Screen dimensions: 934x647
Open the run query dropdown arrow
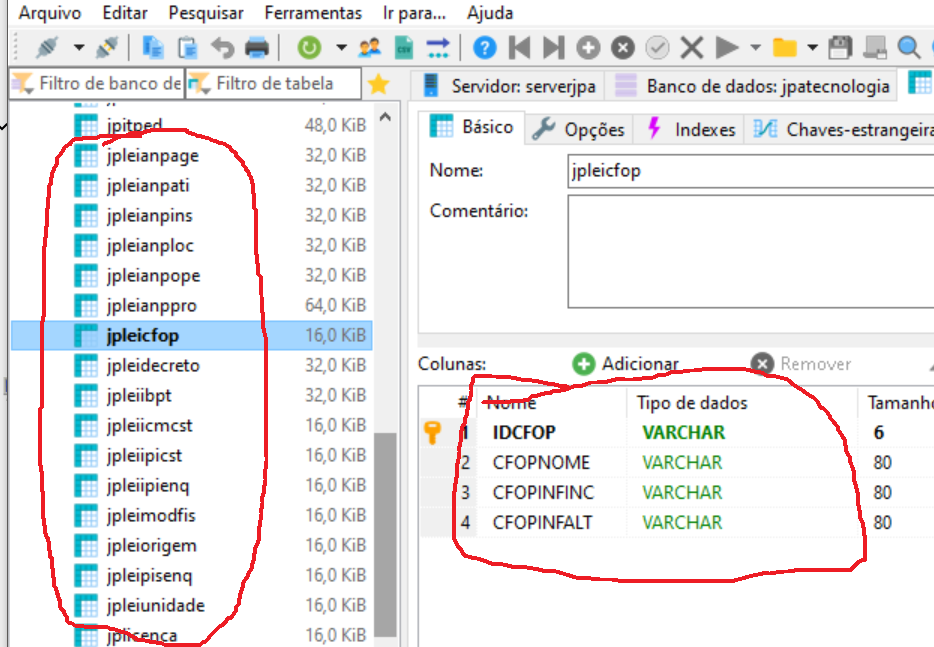[x=755, y=47]
